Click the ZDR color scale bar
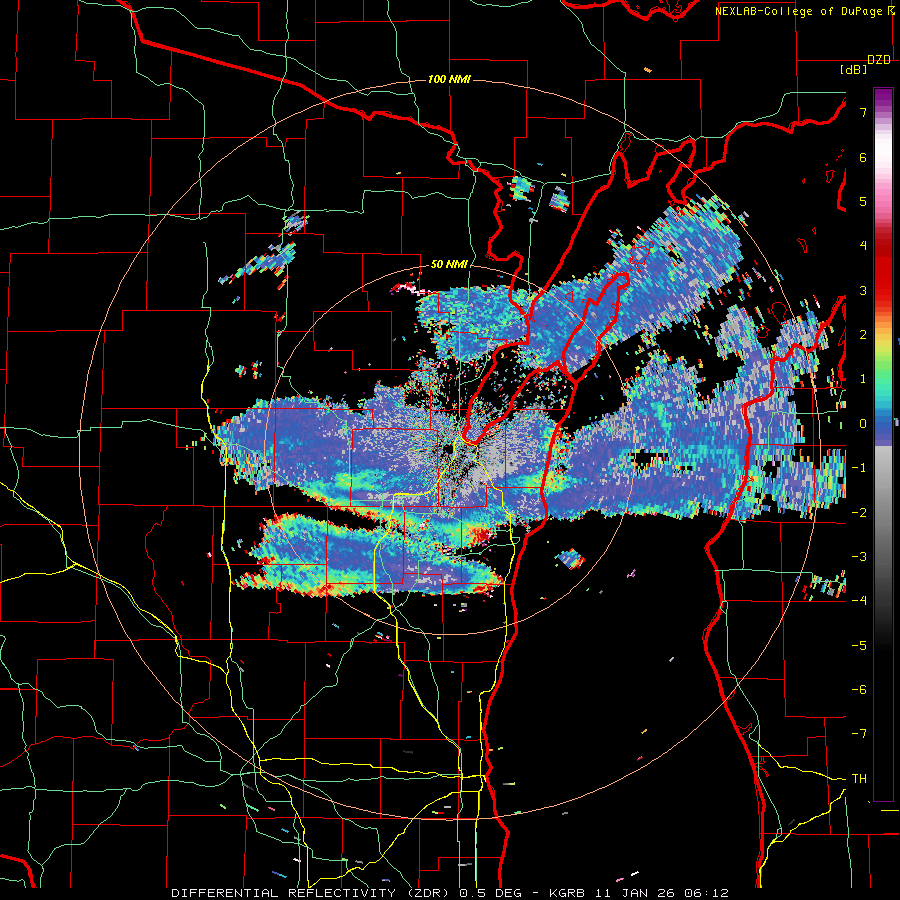This screenshot has width=900, height=900. click(x=883, y=444)
